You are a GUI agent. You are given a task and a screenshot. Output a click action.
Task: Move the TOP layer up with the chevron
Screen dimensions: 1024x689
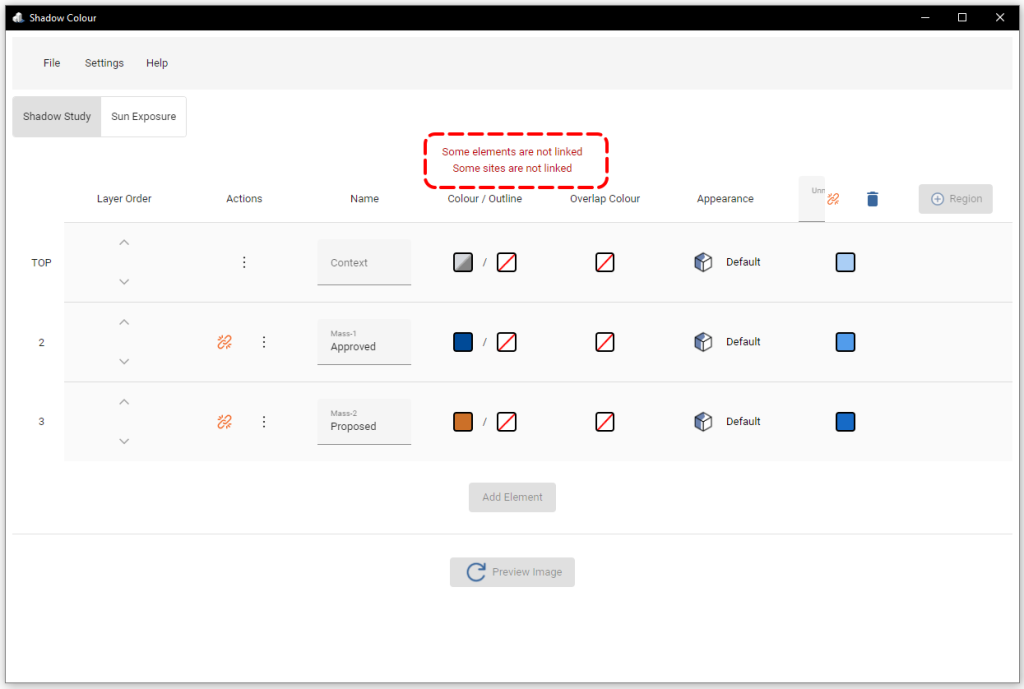[x=124, y=242]
